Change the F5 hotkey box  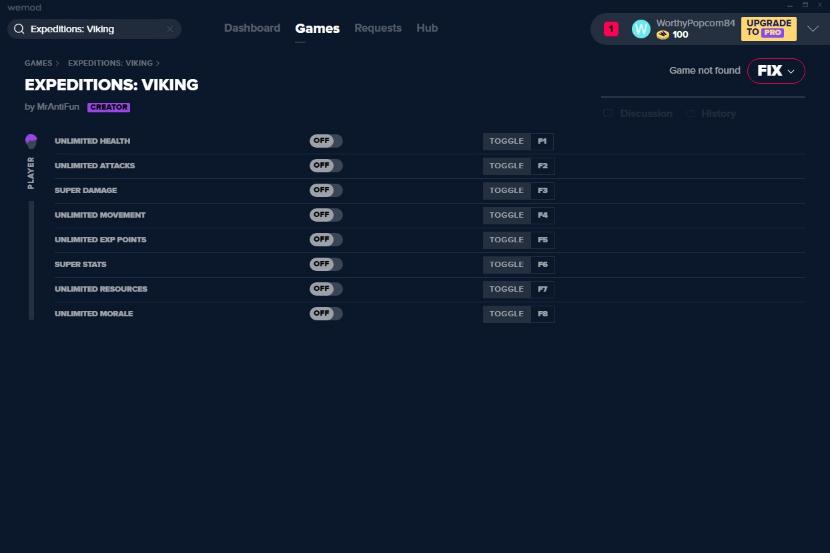(x=543, y=240)
